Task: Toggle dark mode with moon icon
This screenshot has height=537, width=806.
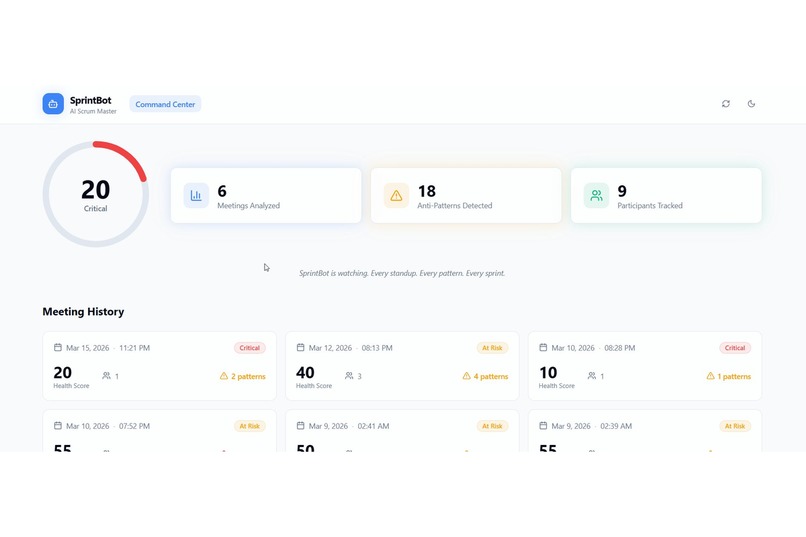Action: tap(751, 104)
